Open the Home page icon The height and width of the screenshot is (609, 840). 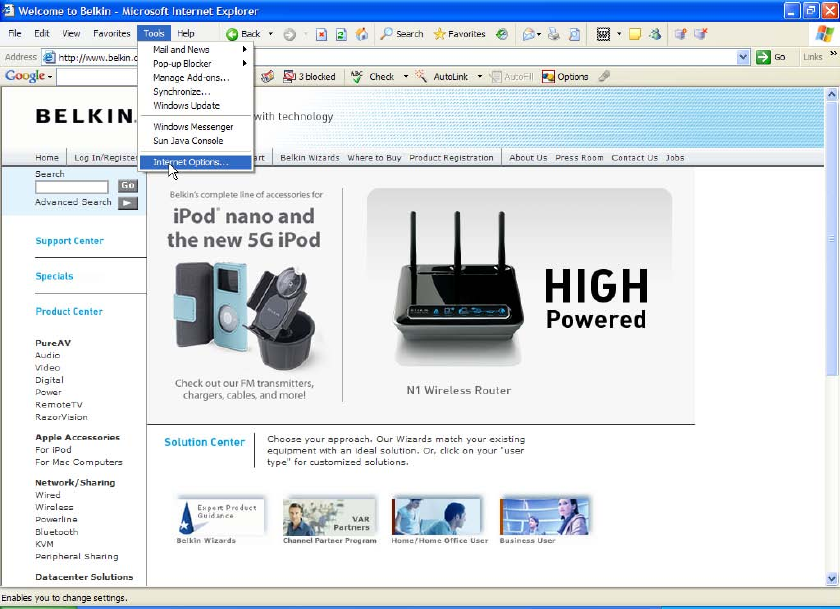(362, 34)
